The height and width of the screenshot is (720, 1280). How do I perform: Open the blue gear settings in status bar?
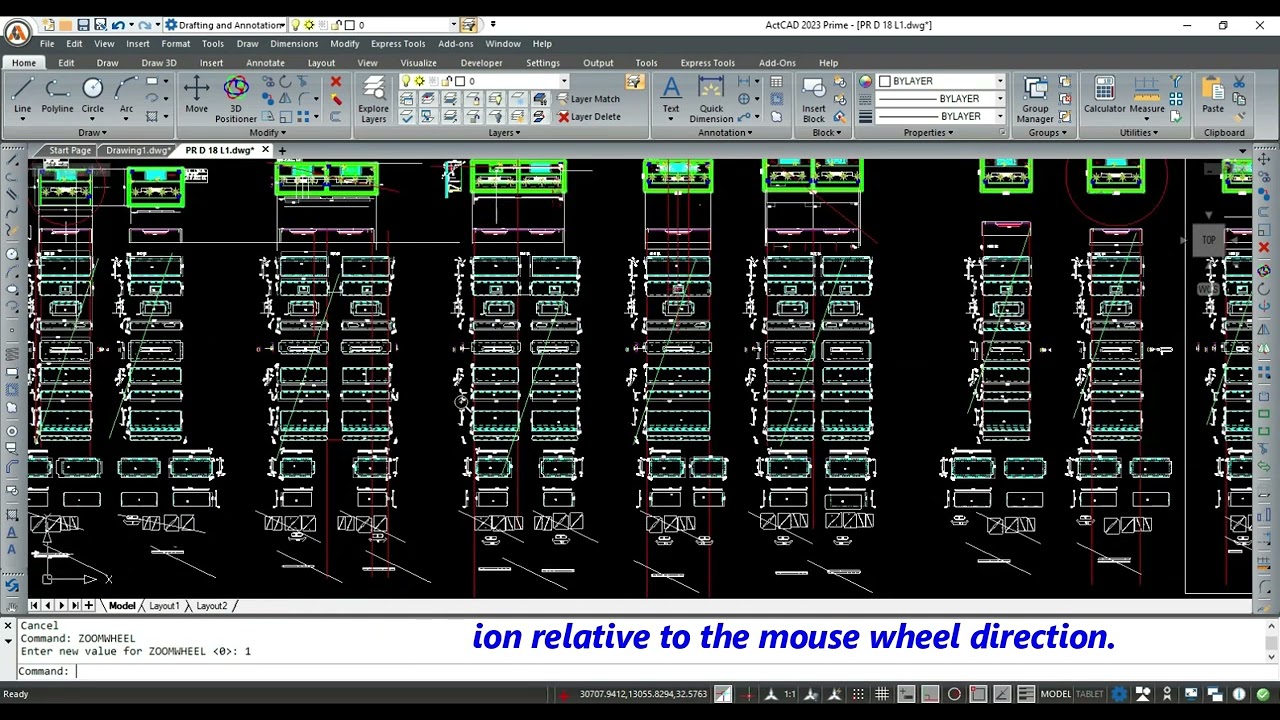pos(1119,694)
